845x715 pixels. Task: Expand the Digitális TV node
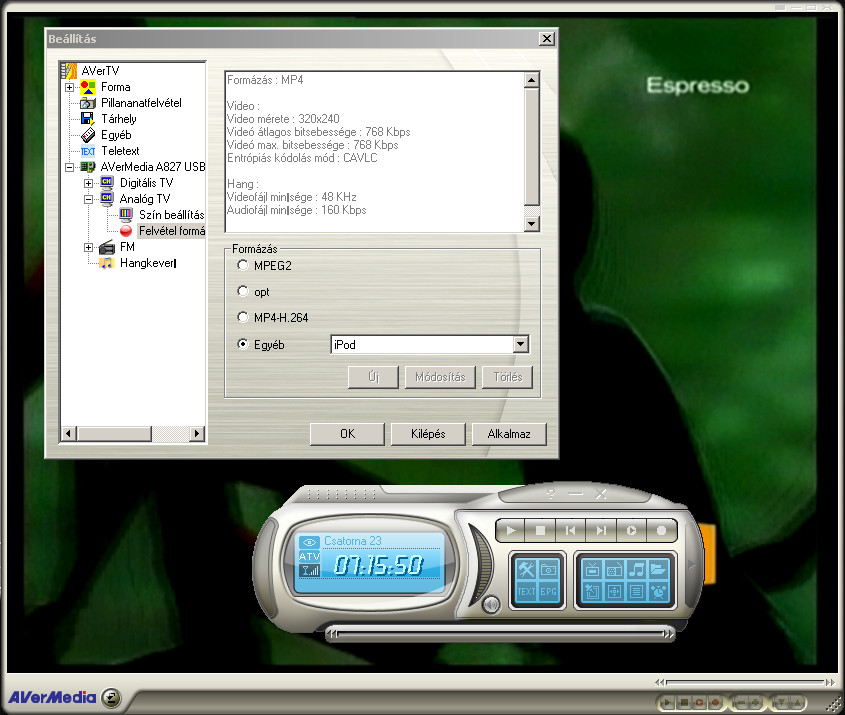(88, 183)
